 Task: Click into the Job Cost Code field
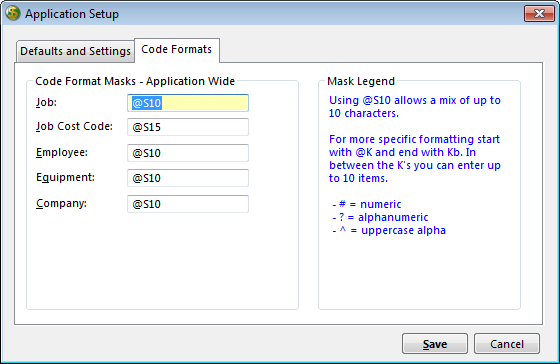coord(188,127)
